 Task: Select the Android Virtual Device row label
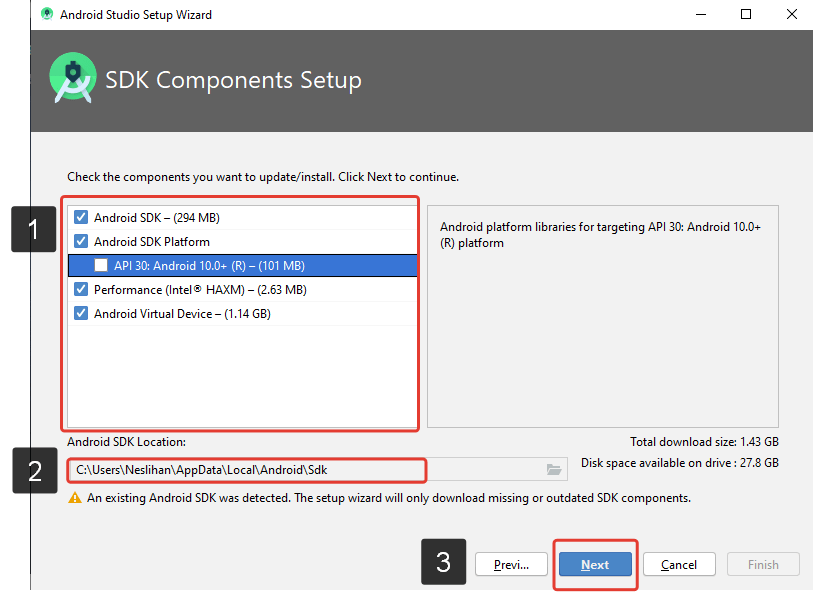[x=182, y=314]
